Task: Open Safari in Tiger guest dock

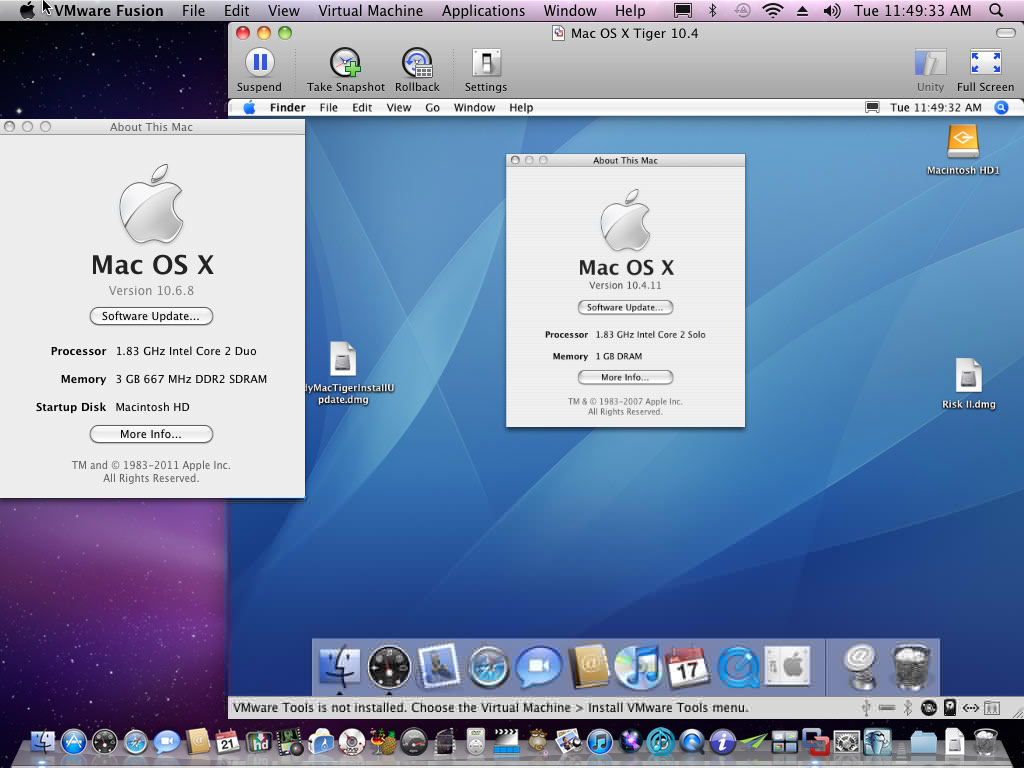Action: click(x=487, y=667)
